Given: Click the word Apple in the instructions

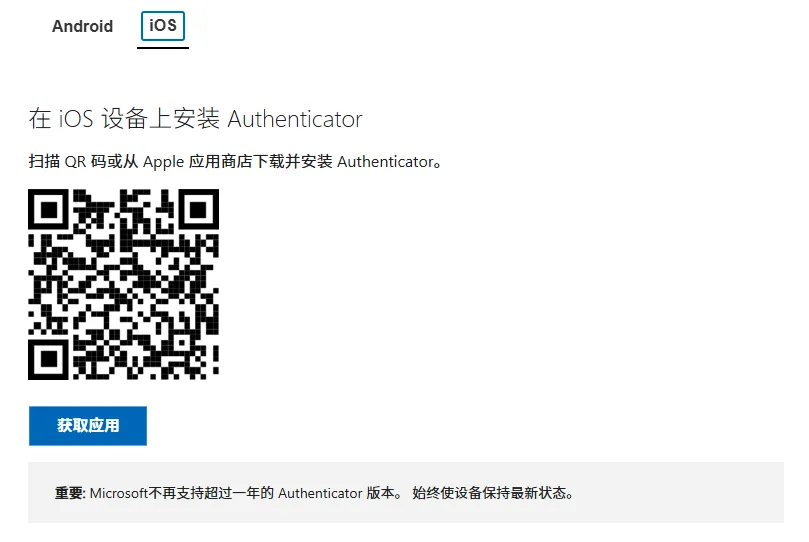Looking at the screenshot, I should pyautogui.click(x=163, y=162).
